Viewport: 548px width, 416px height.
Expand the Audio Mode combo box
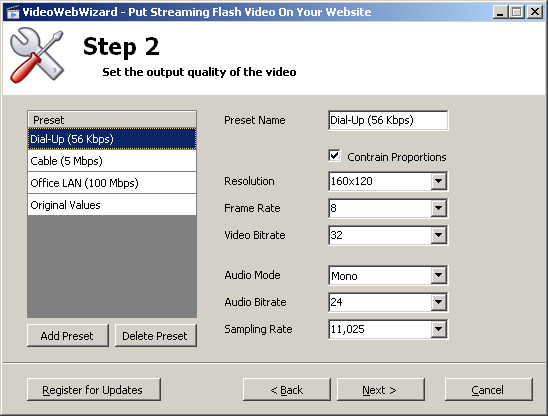point(438,275)
